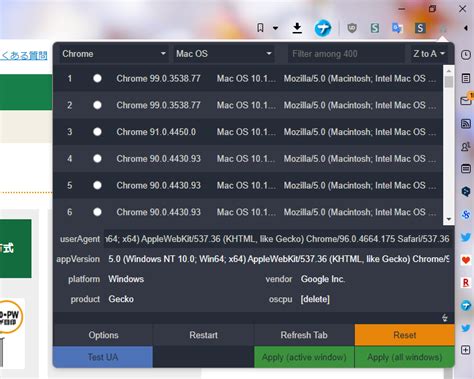Image resolution: width=474 pixels, height=379 pixels.
Task: Open the red heart web panel icon
Action: (466, 260)
